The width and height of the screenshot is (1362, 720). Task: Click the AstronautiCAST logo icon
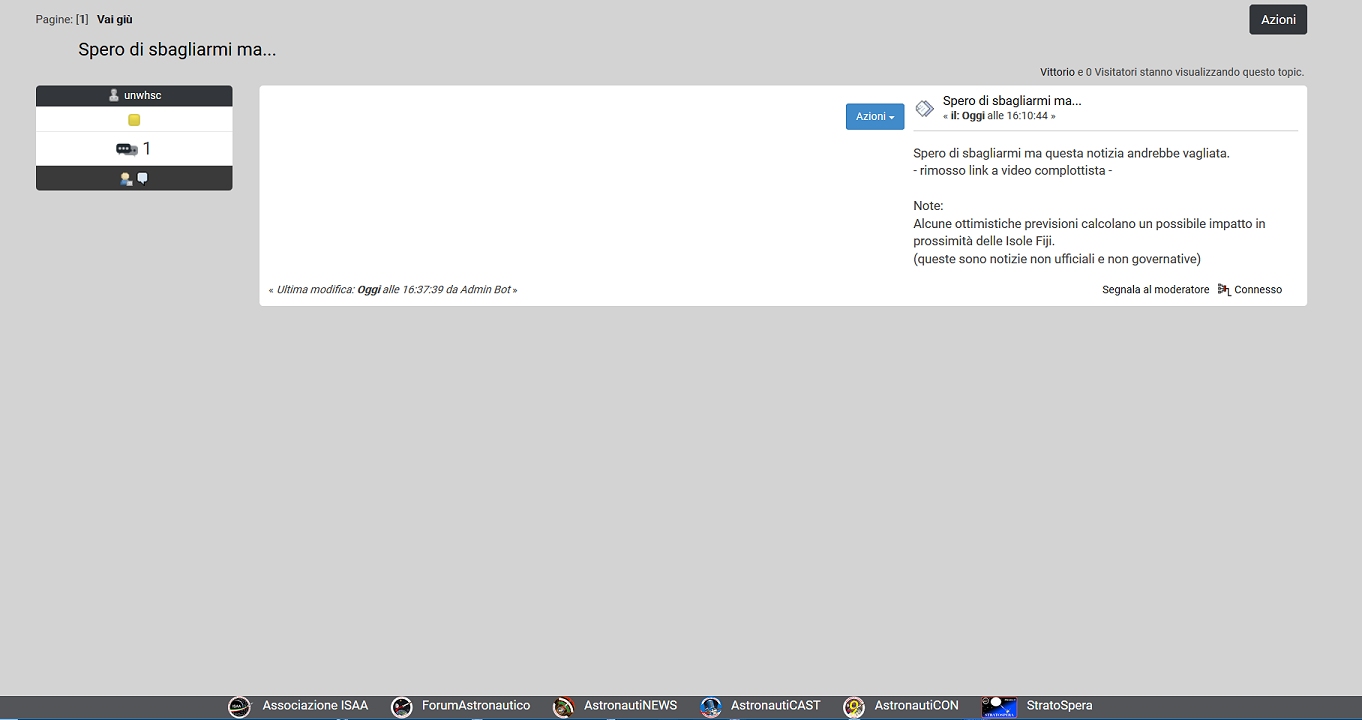click(711, 707)
